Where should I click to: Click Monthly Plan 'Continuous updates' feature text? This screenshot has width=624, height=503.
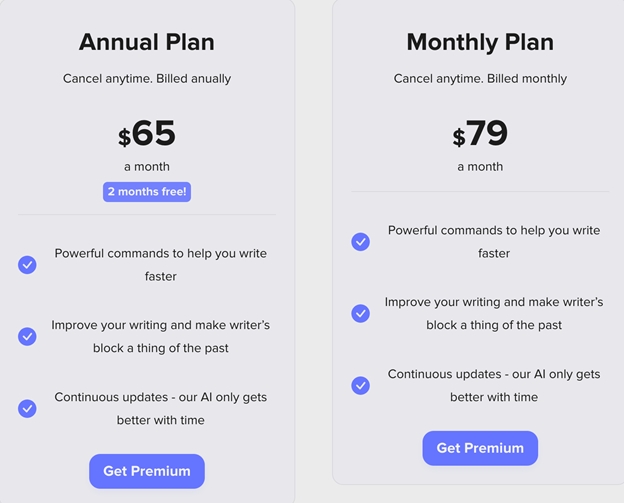494,386
